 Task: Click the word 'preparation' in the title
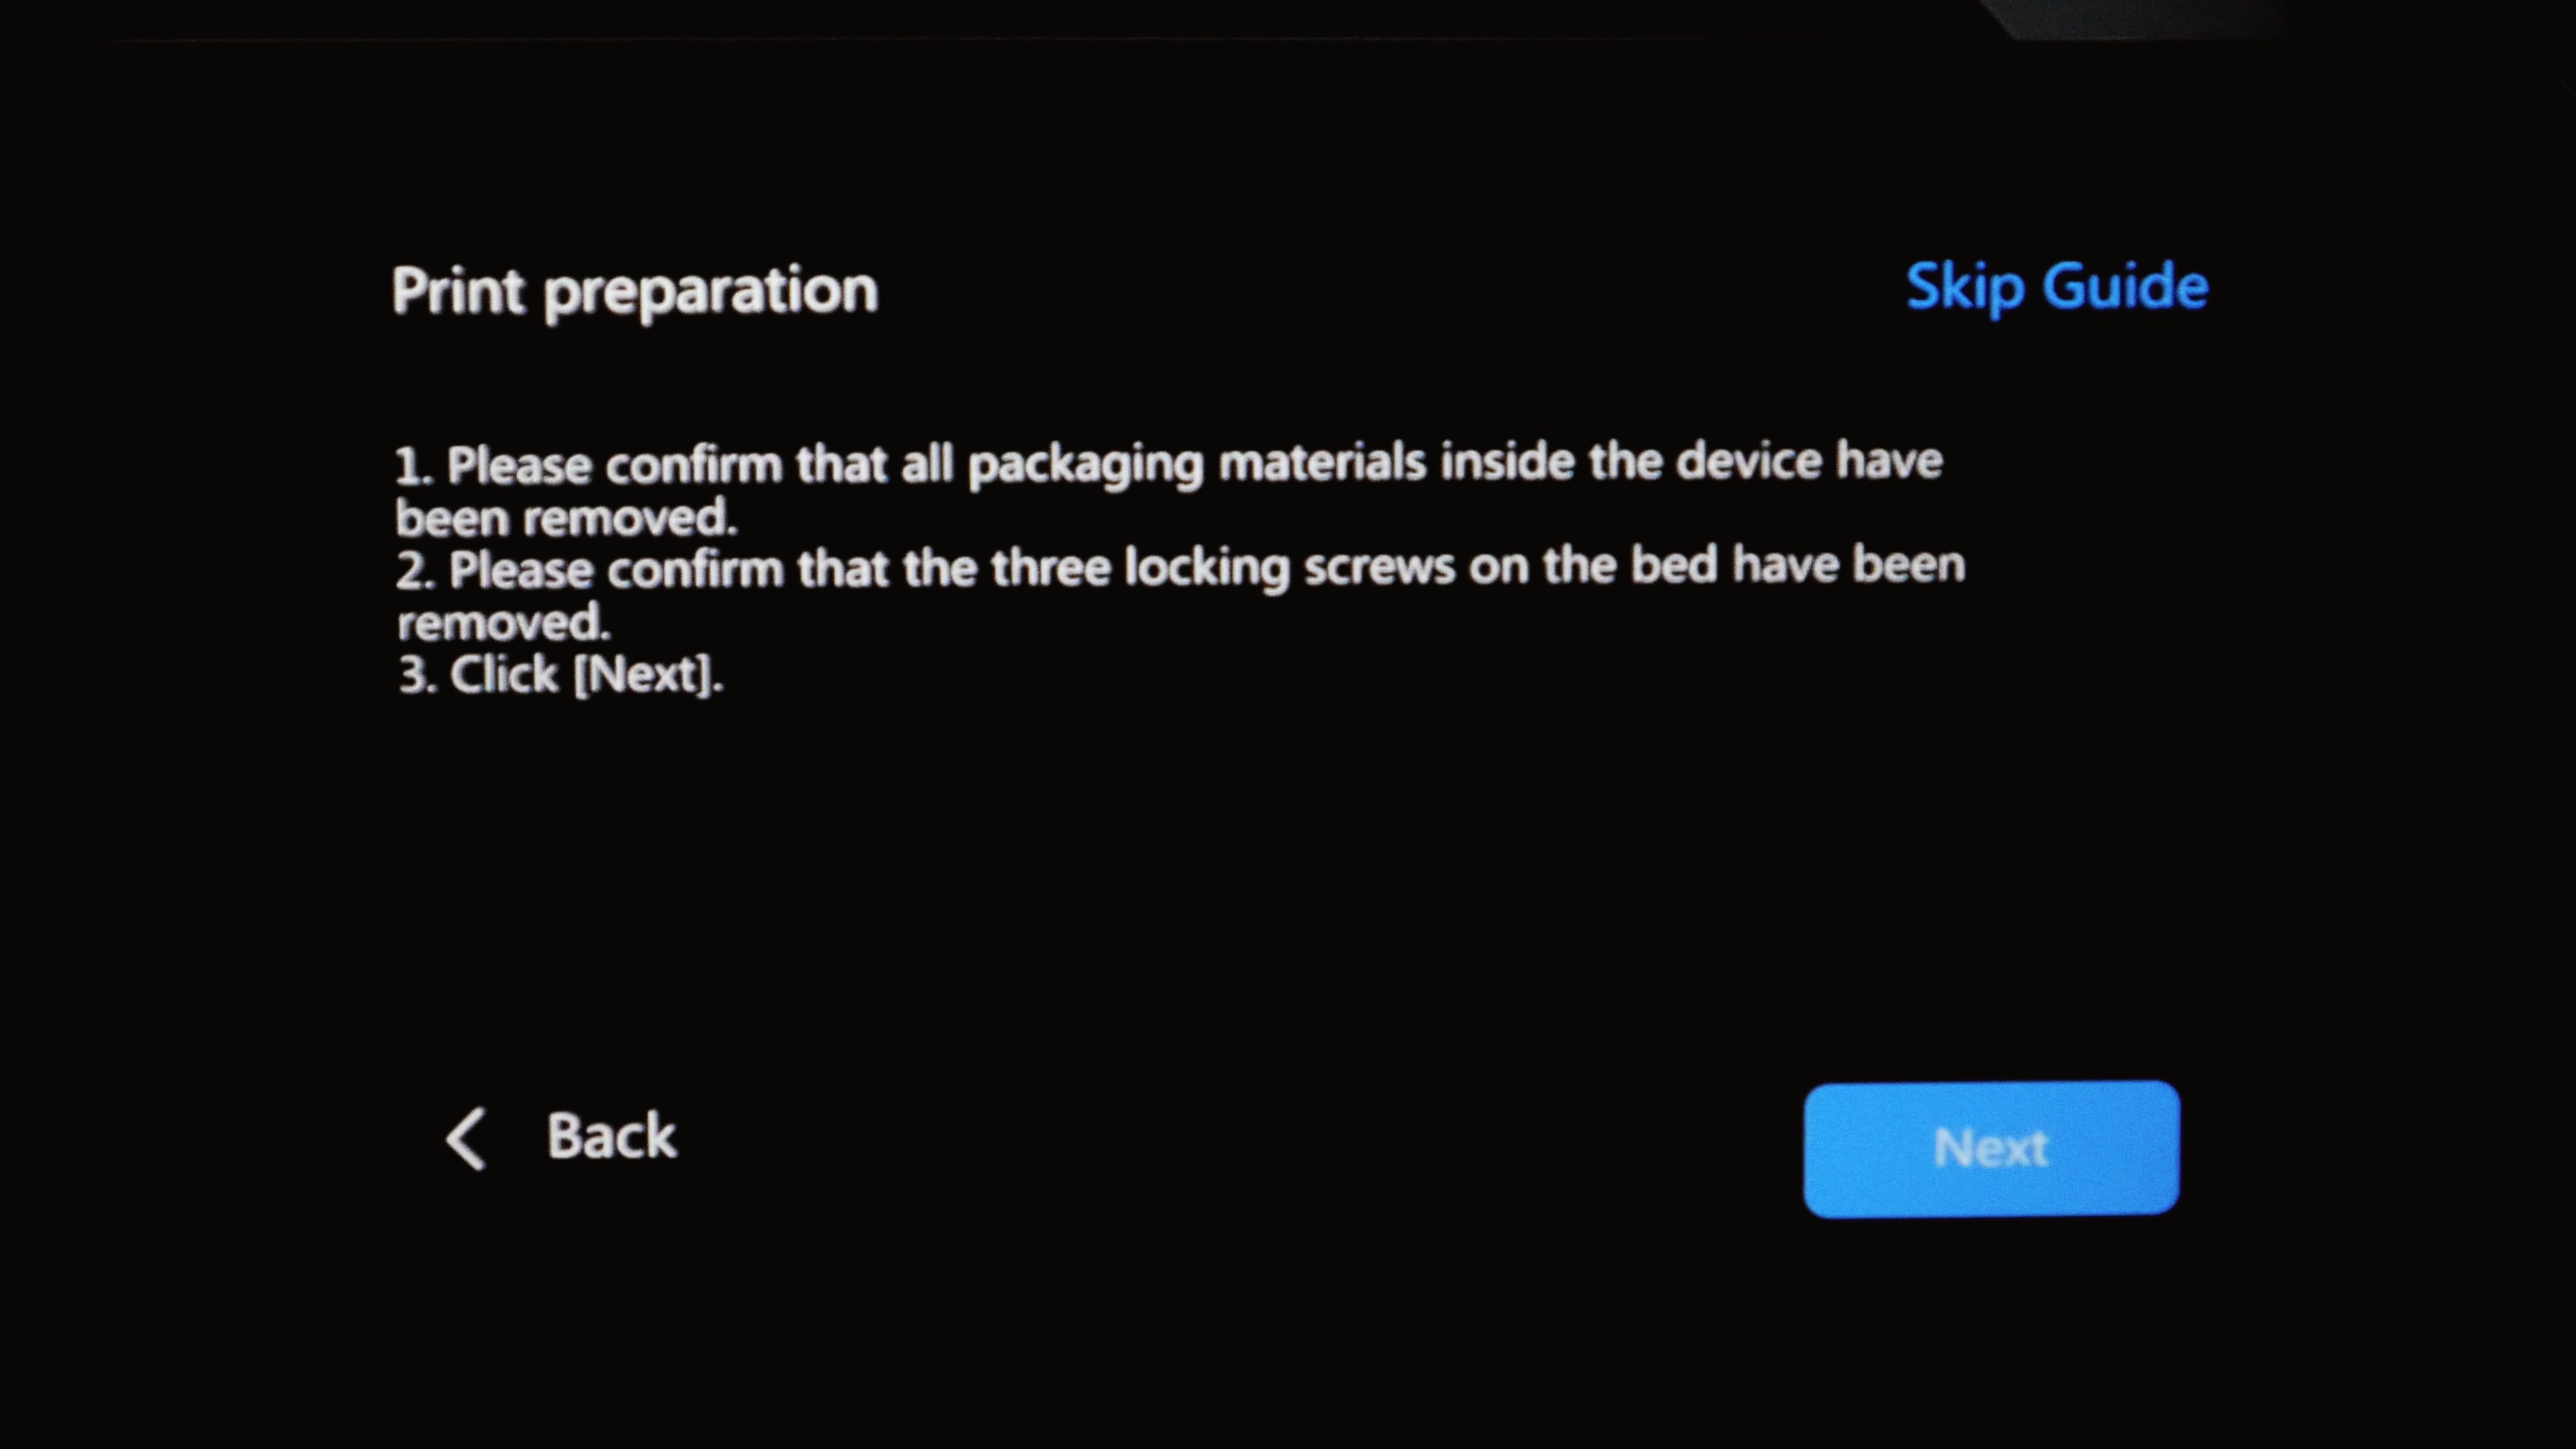[711, 293]
